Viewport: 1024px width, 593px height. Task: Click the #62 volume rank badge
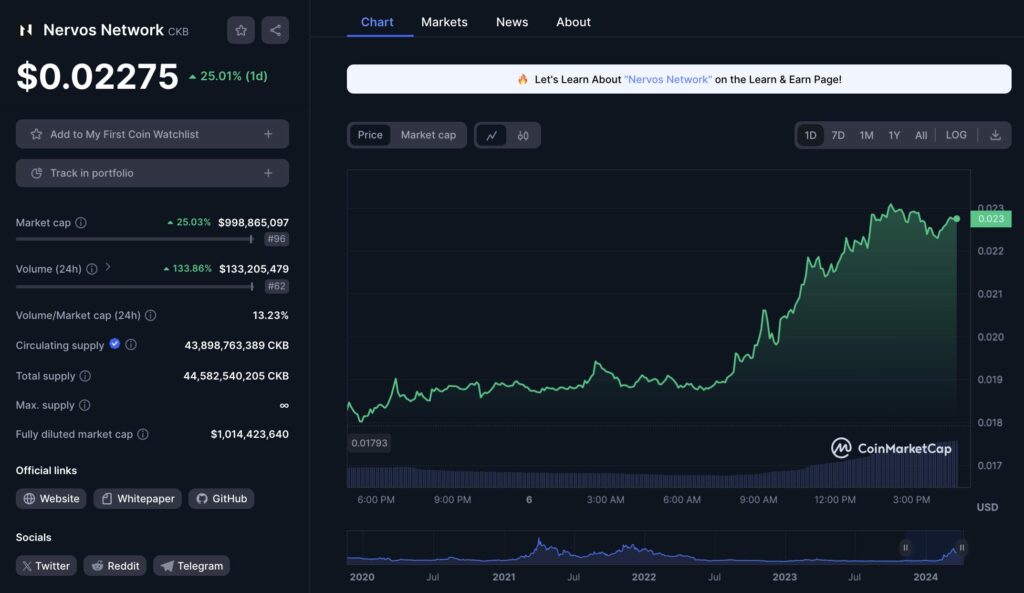point(276,286)
